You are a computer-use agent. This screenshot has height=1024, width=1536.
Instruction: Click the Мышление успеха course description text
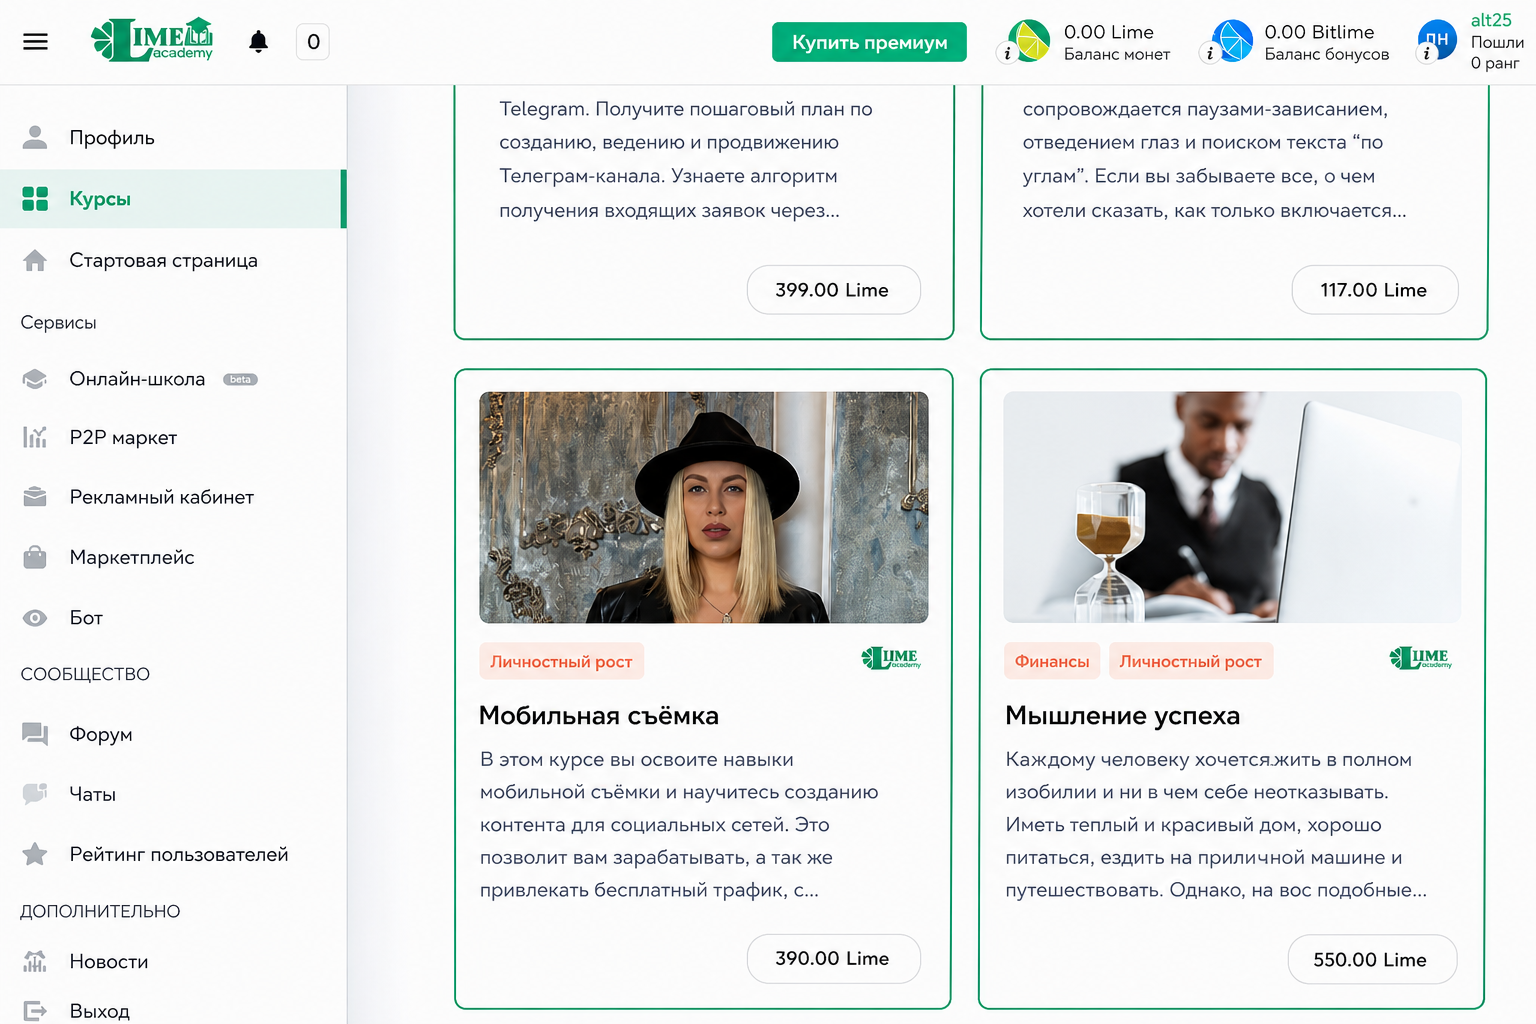(x=1215, y=825)
